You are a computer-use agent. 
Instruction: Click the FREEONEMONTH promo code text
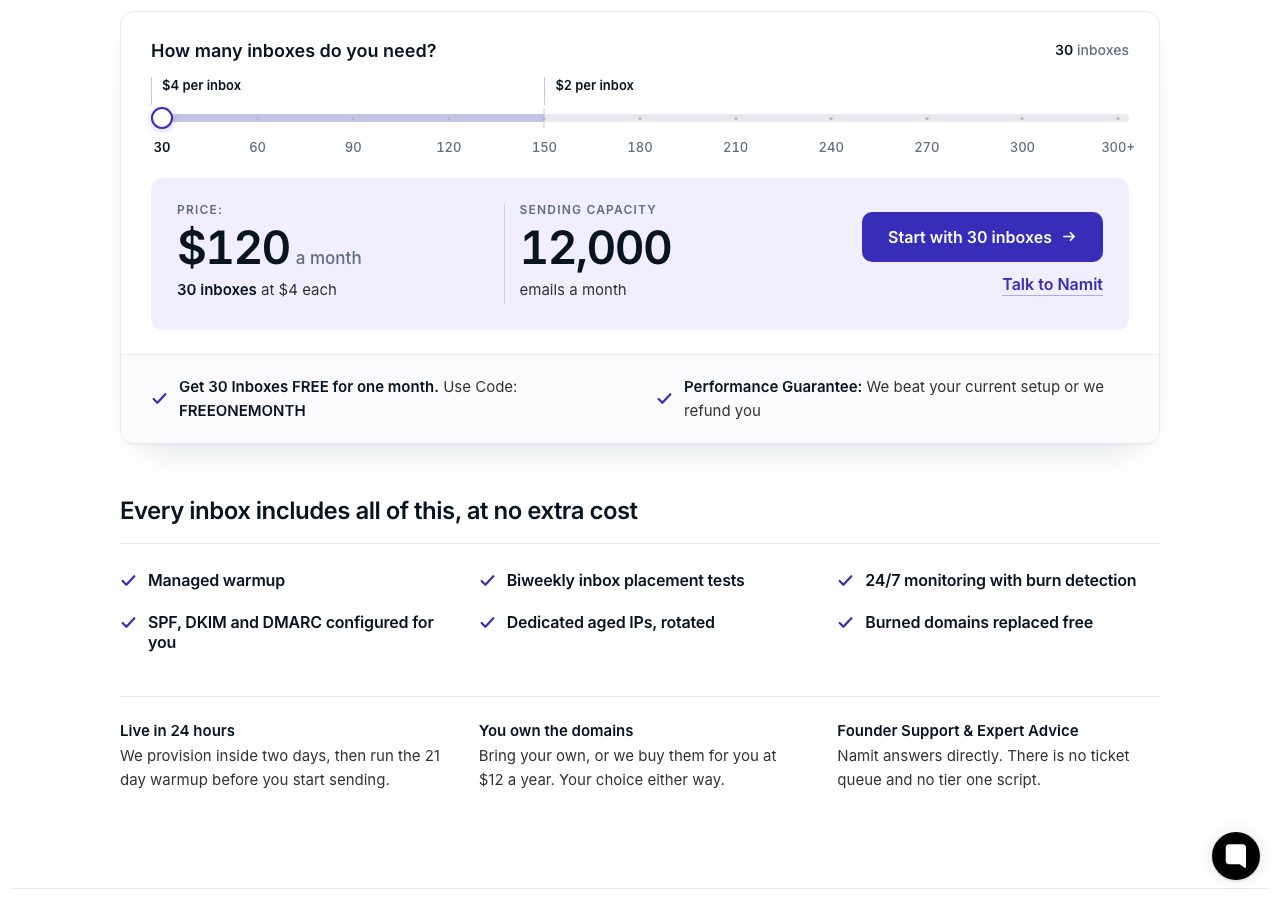[x=242, y=410]
